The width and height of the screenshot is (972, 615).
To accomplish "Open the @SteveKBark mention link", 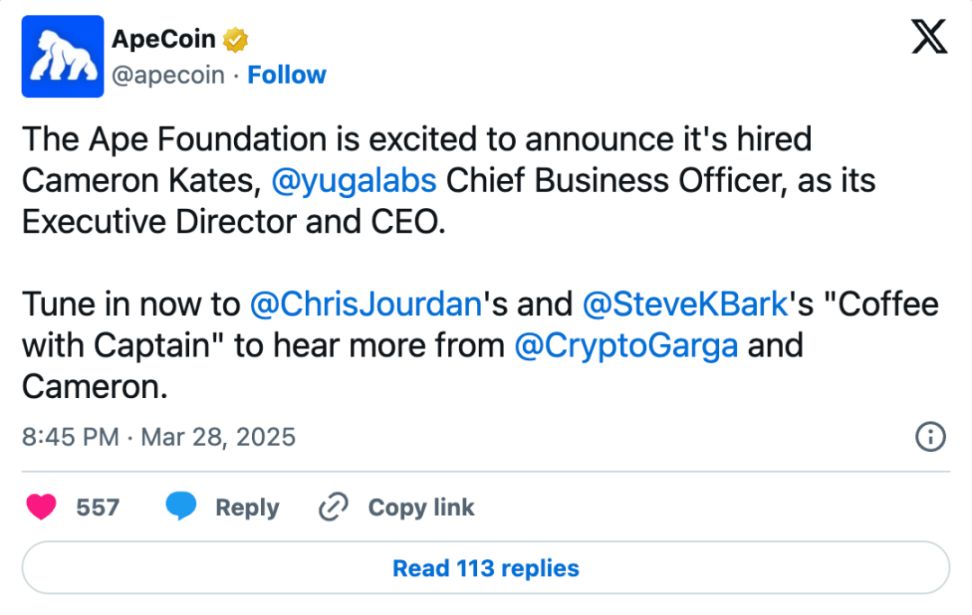I will (684, 304).
